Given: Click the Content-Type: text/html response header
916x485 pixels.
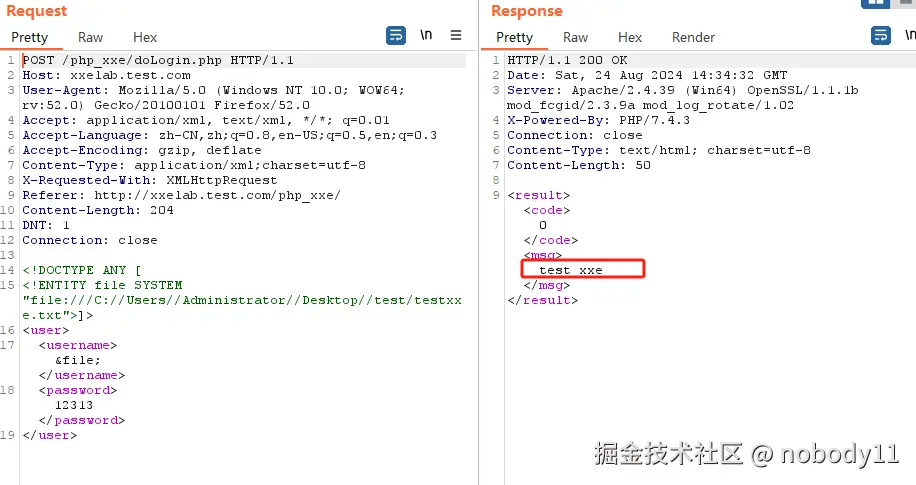Looking at the screenshot, I should pyautogui.click(x=659, y=150).
